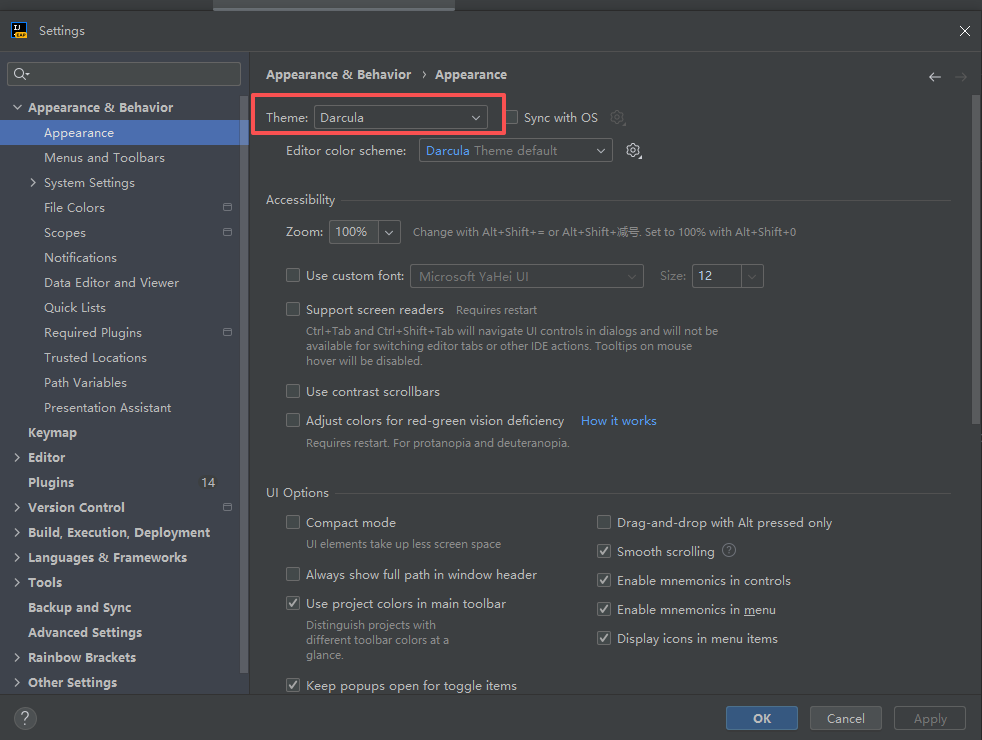The width and height of the screenshot is (982, 740).
Task: Uncheck Keep popups open for toggle items
Action: (292, 685)
